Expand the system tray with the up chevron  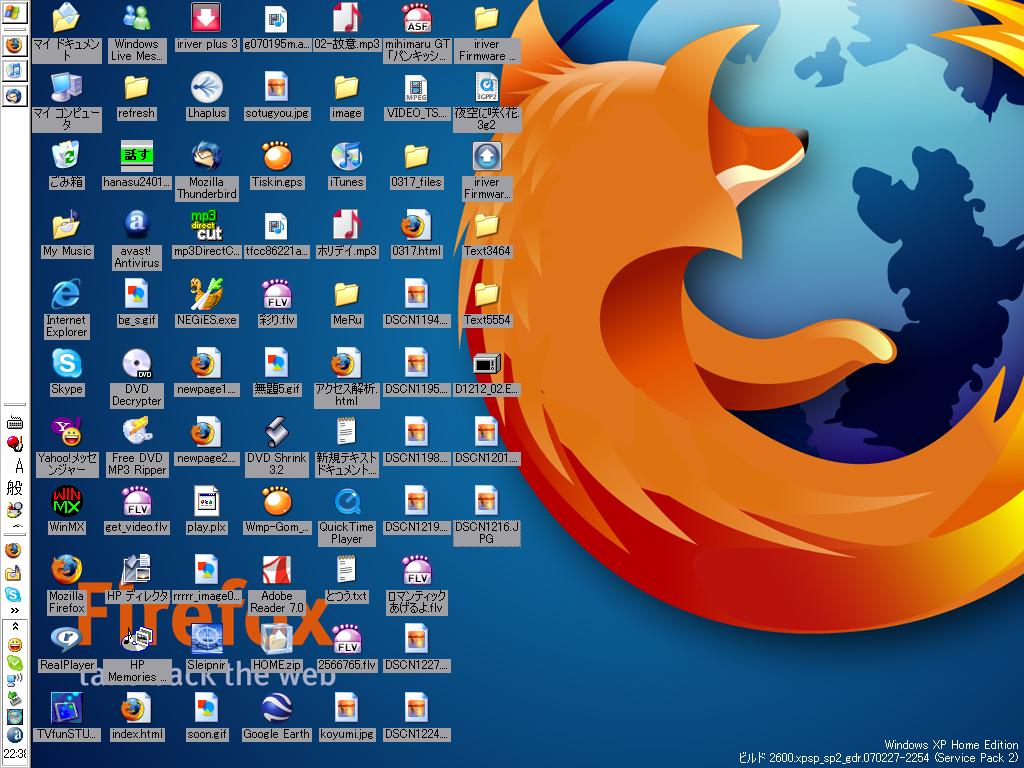point(14,626)
